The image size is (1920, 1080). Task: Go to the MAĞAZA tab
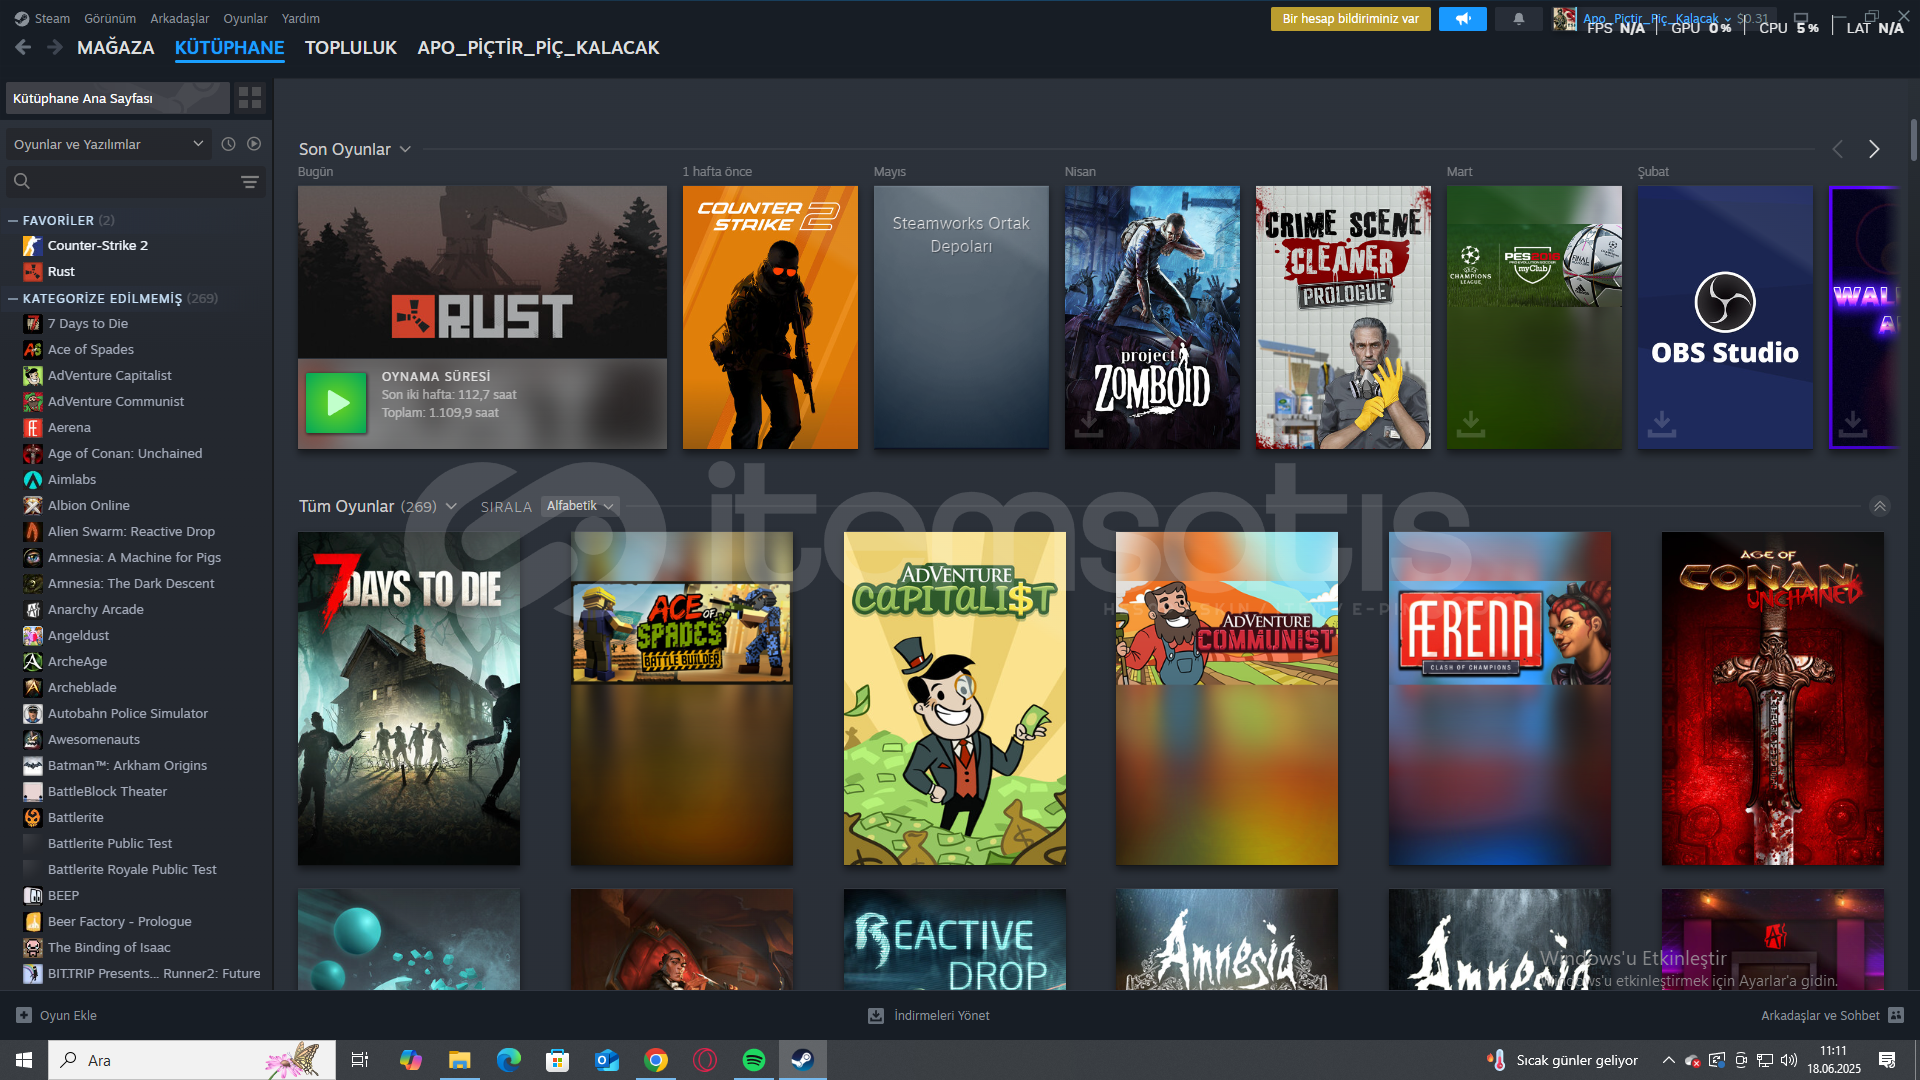(116, 47)
